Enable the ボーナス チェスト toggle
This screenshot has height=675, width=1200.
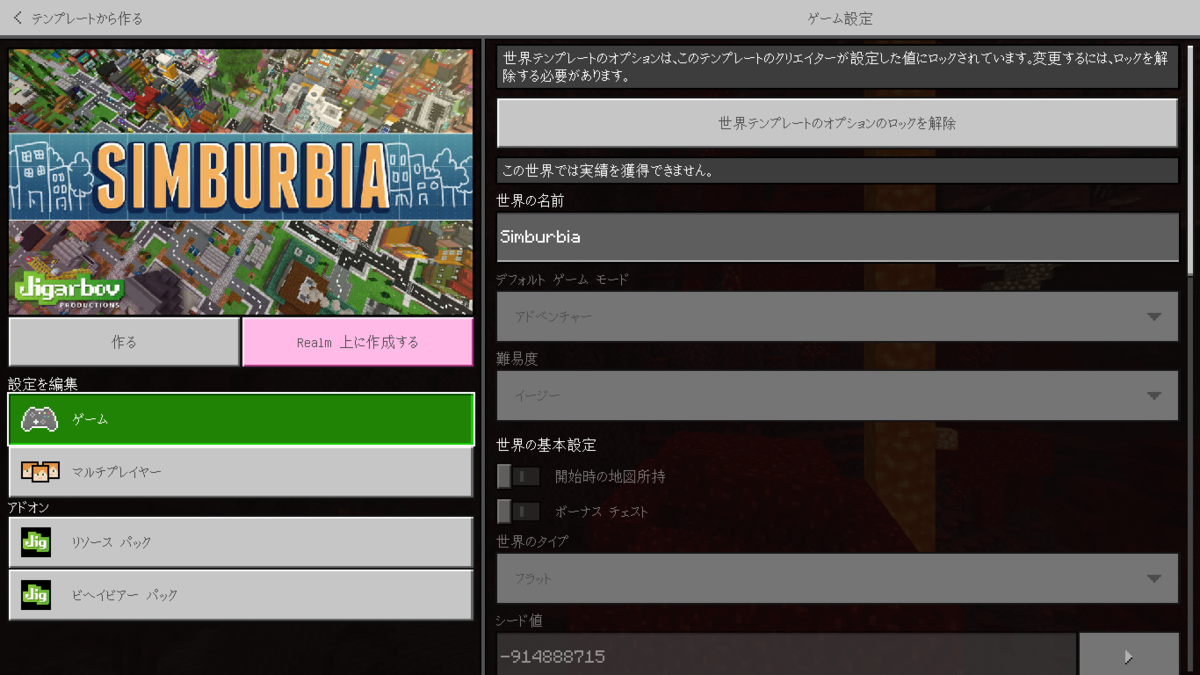click(x=517, y=511)
